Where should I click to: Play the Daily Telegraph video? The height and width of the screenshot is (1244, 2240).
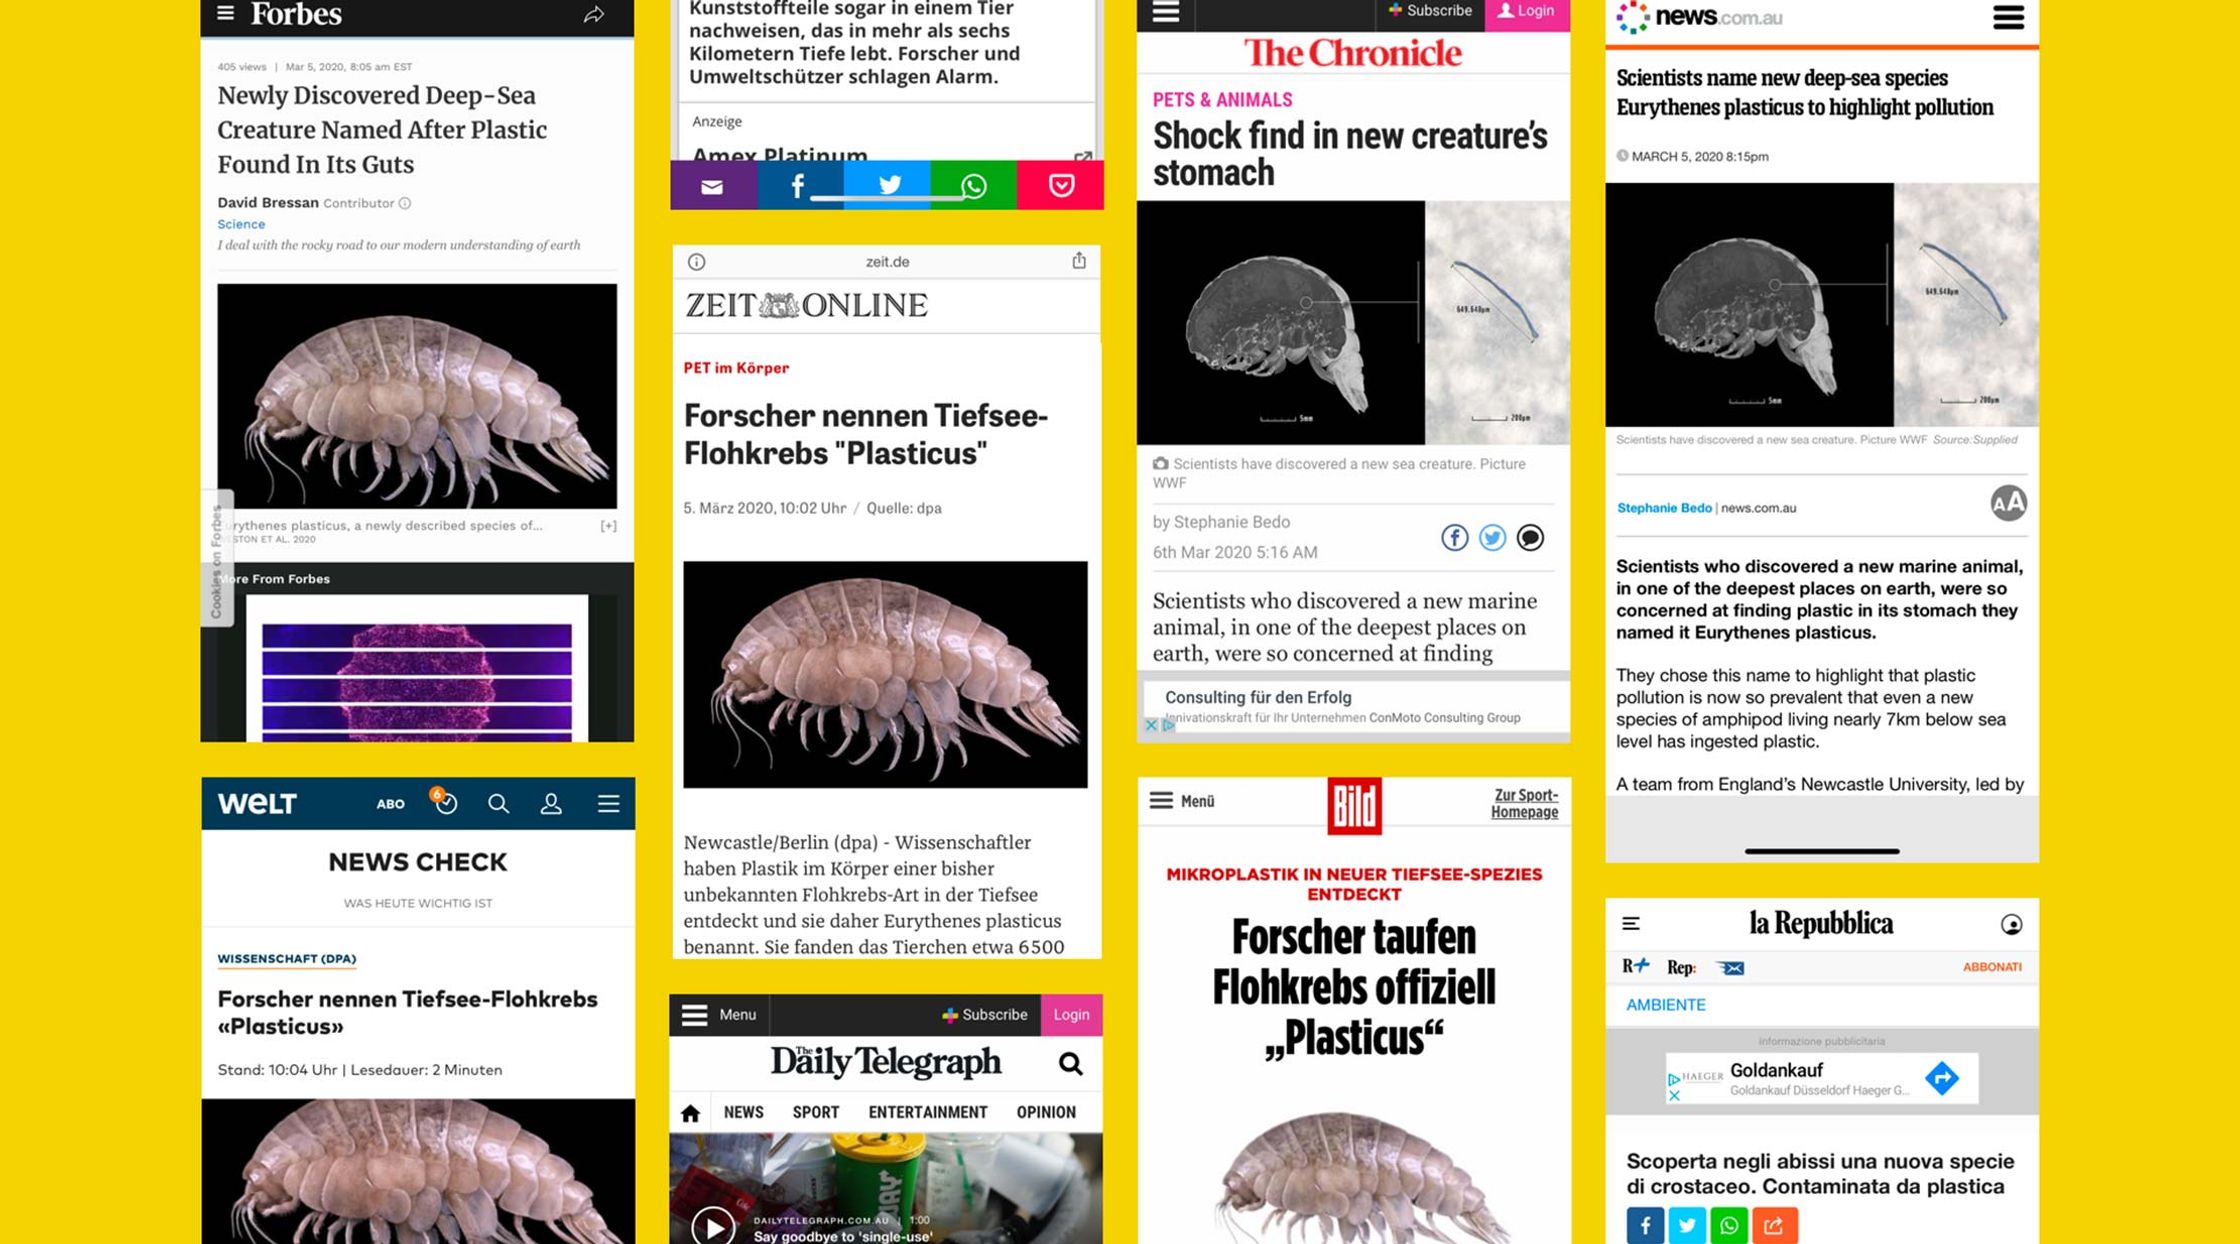click(x=713, y=1226)
